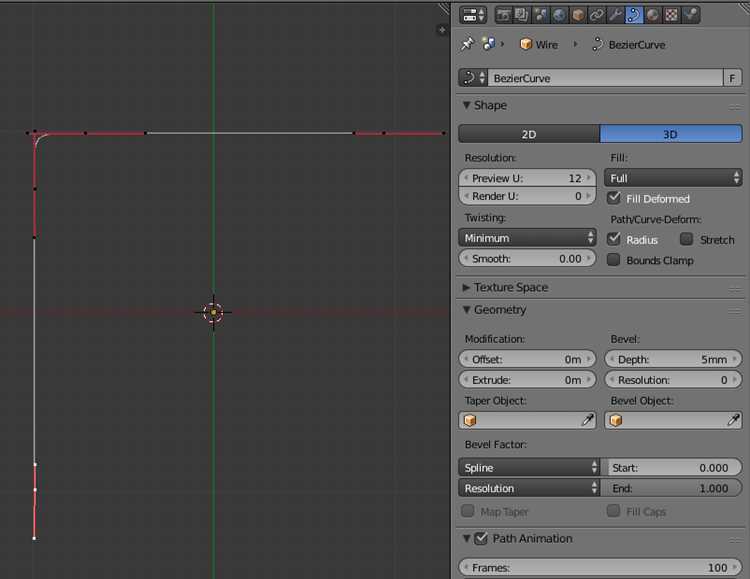
Task: Click the Bevel Depth 5mm slider field
Action: tap(673, 359)
